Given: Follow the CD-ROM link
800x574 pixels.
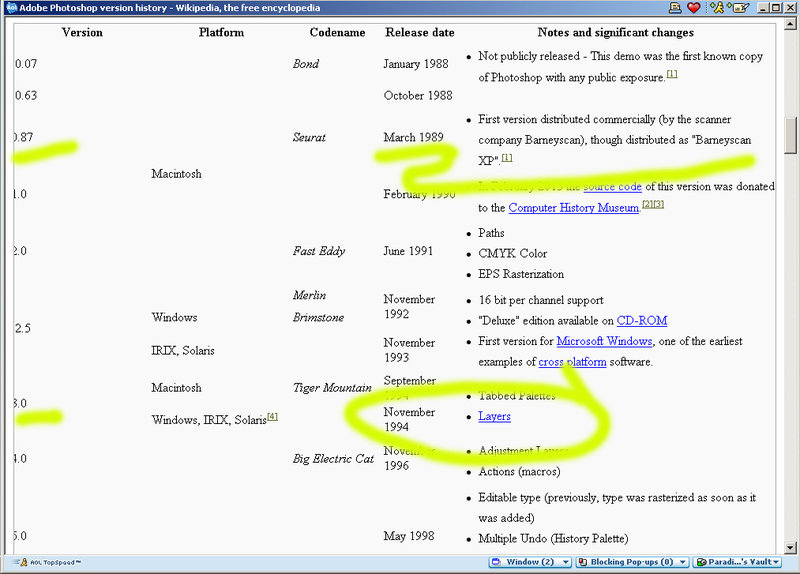Looking at the screenshot, I should (x=642, y=320).
